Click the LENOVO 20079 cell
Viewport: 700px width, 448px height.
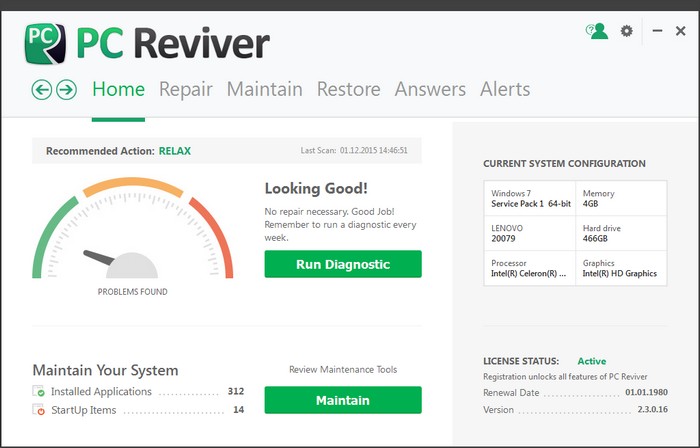(x=530, y=233)
